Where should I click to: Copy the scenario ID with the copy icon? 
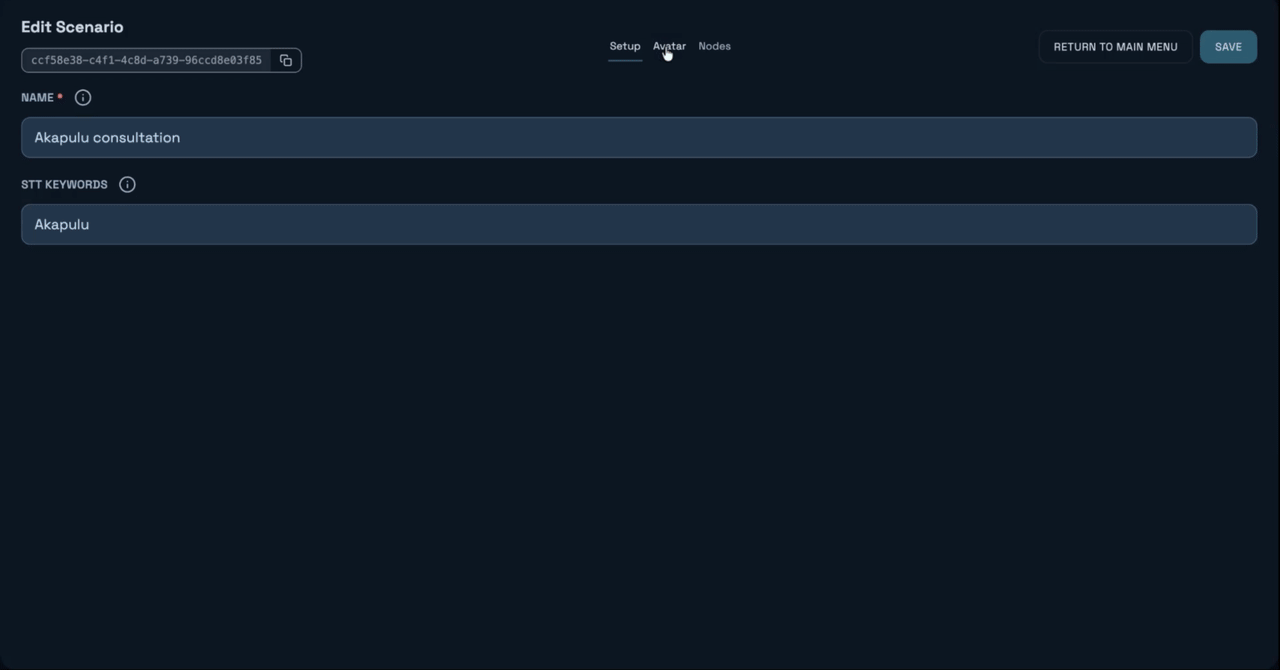(x=286, y=61)
